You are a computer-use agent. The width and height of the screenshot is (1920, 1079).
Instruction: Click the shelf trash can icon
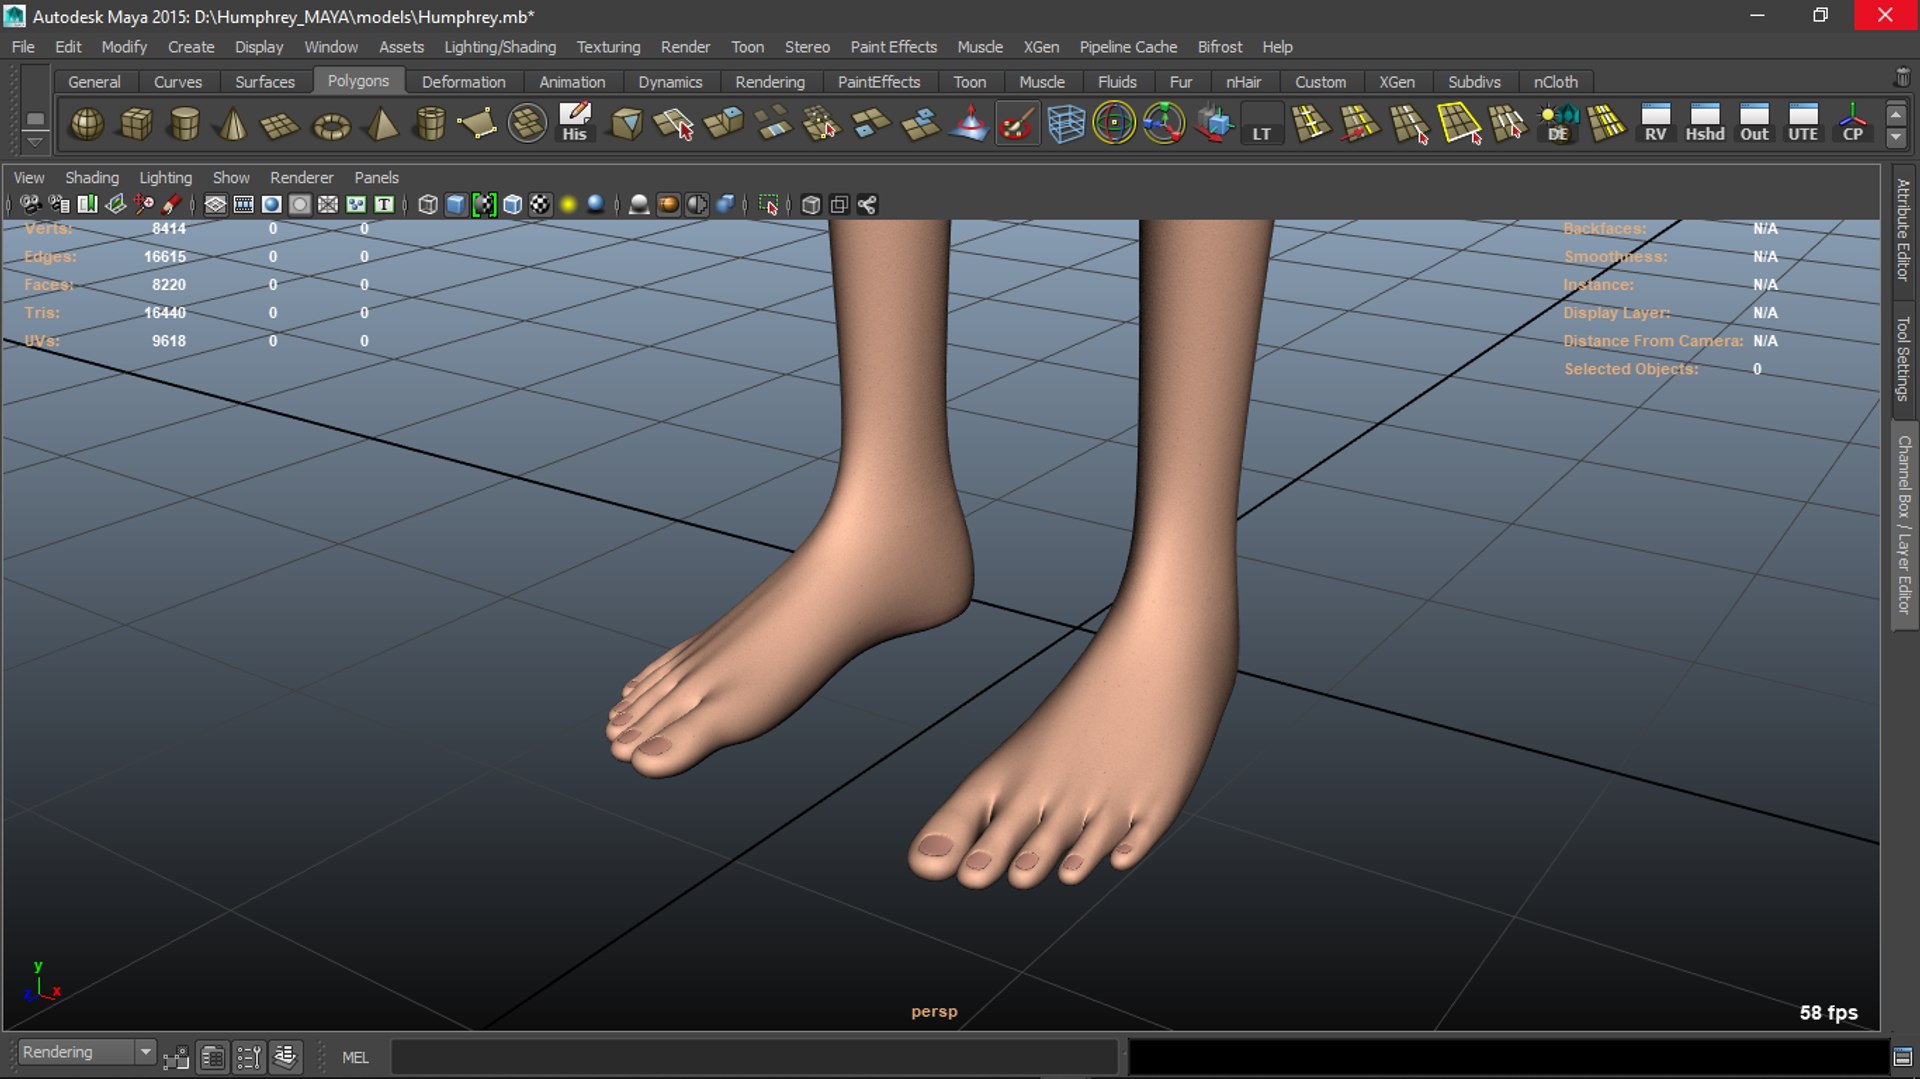pos(1902,77)
